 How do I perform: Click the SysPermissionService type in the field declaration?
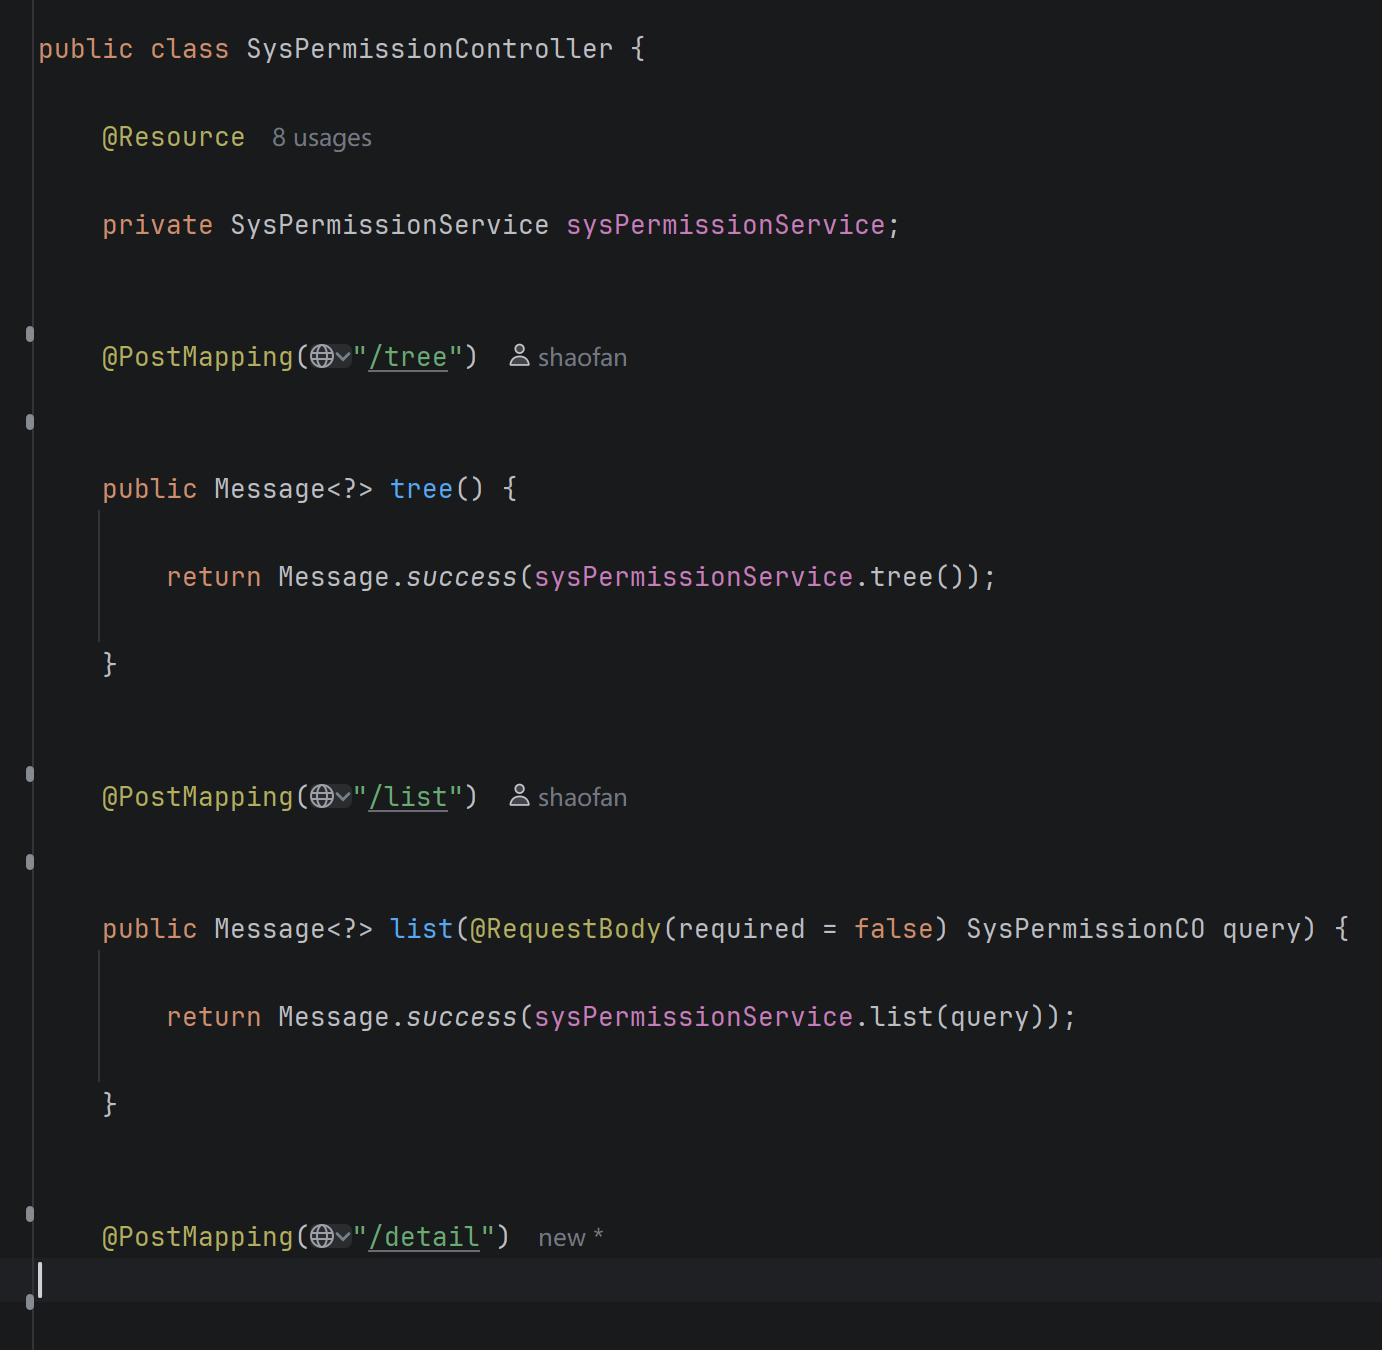[x=389, y=225]
